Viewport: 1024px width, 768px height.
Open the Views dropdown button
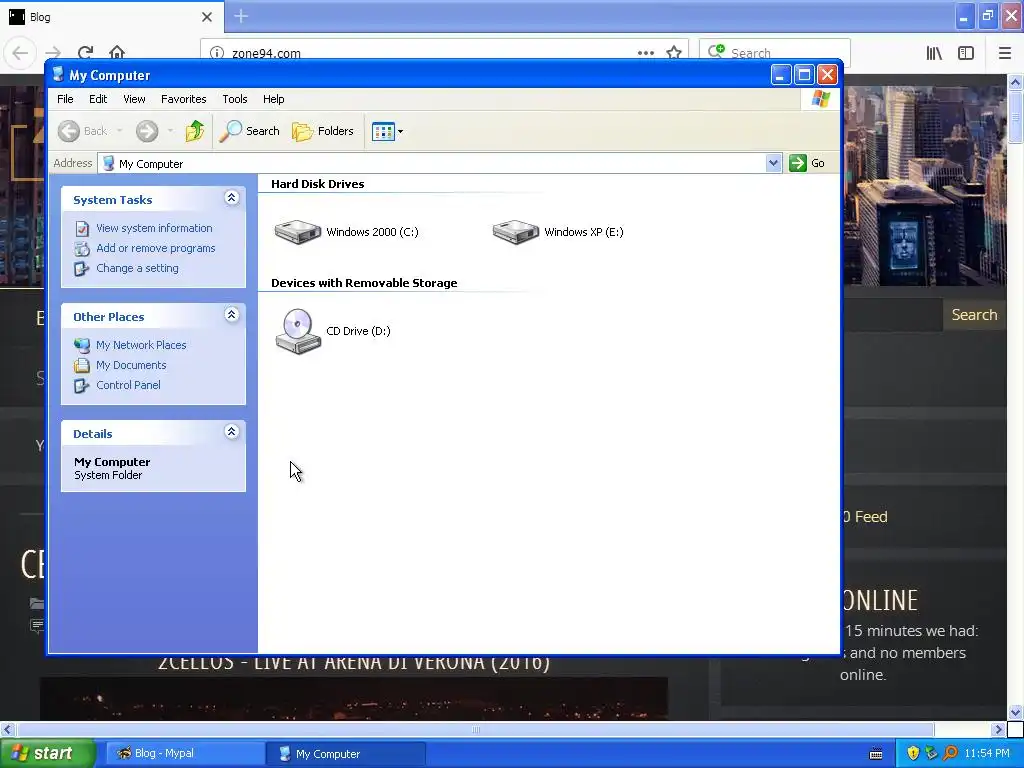[387, 131]
